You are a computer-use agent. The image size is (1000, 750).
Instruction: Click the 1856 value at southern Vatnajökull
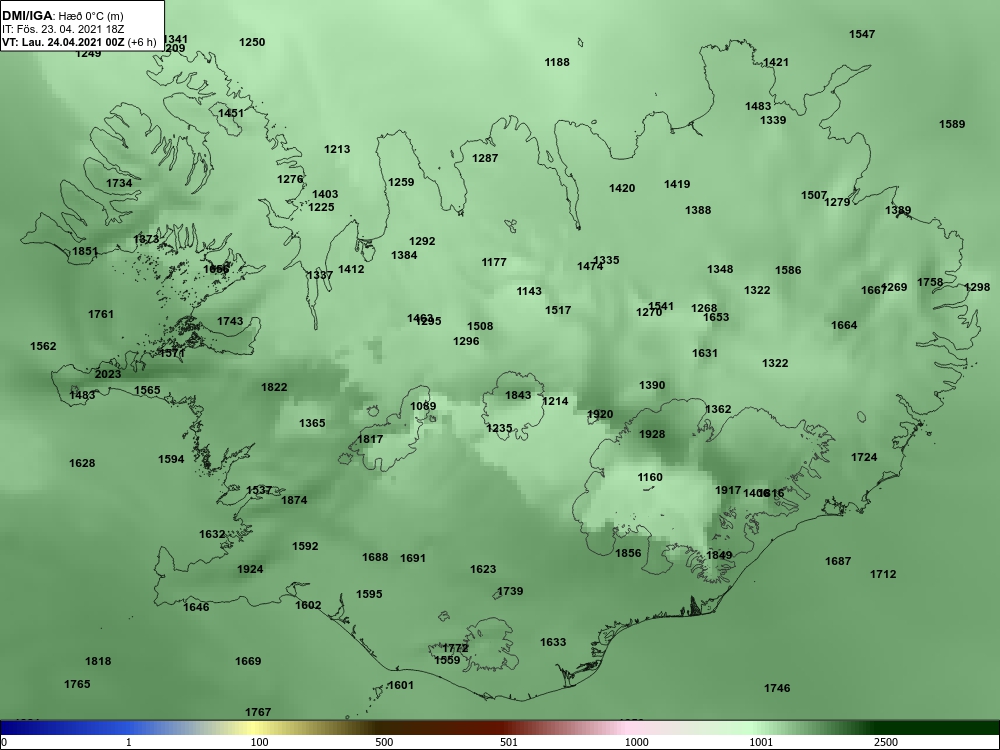click(628, 554)
